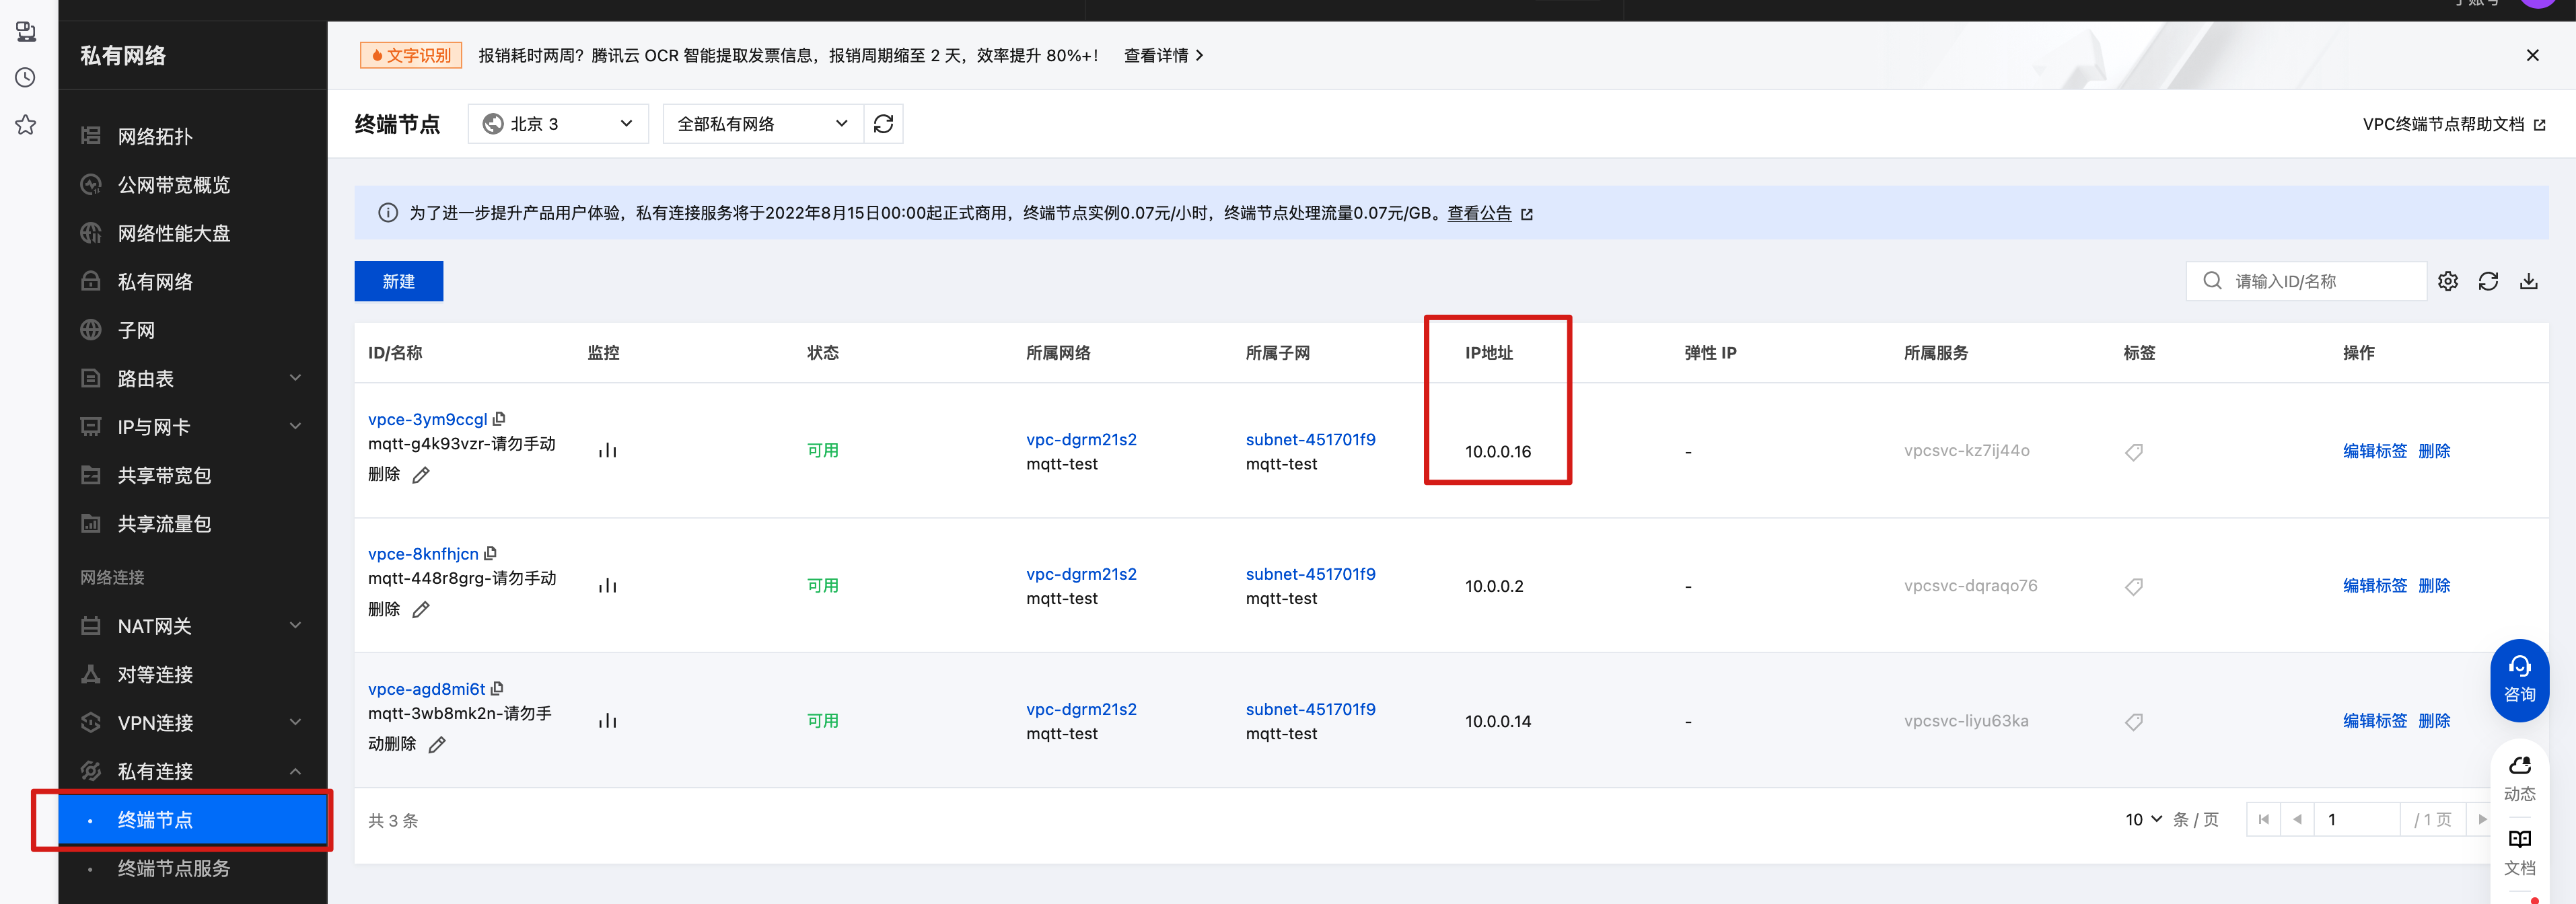Copy the vpce-3ym9ccgl ID with the copy icon
Viewport: 2576px width, 904px height.
coord(499,419)
